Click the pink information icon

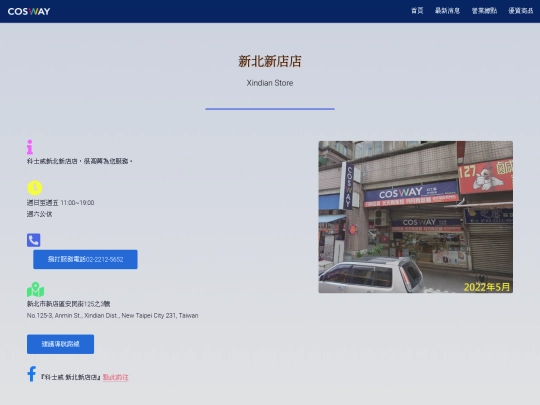30,147
